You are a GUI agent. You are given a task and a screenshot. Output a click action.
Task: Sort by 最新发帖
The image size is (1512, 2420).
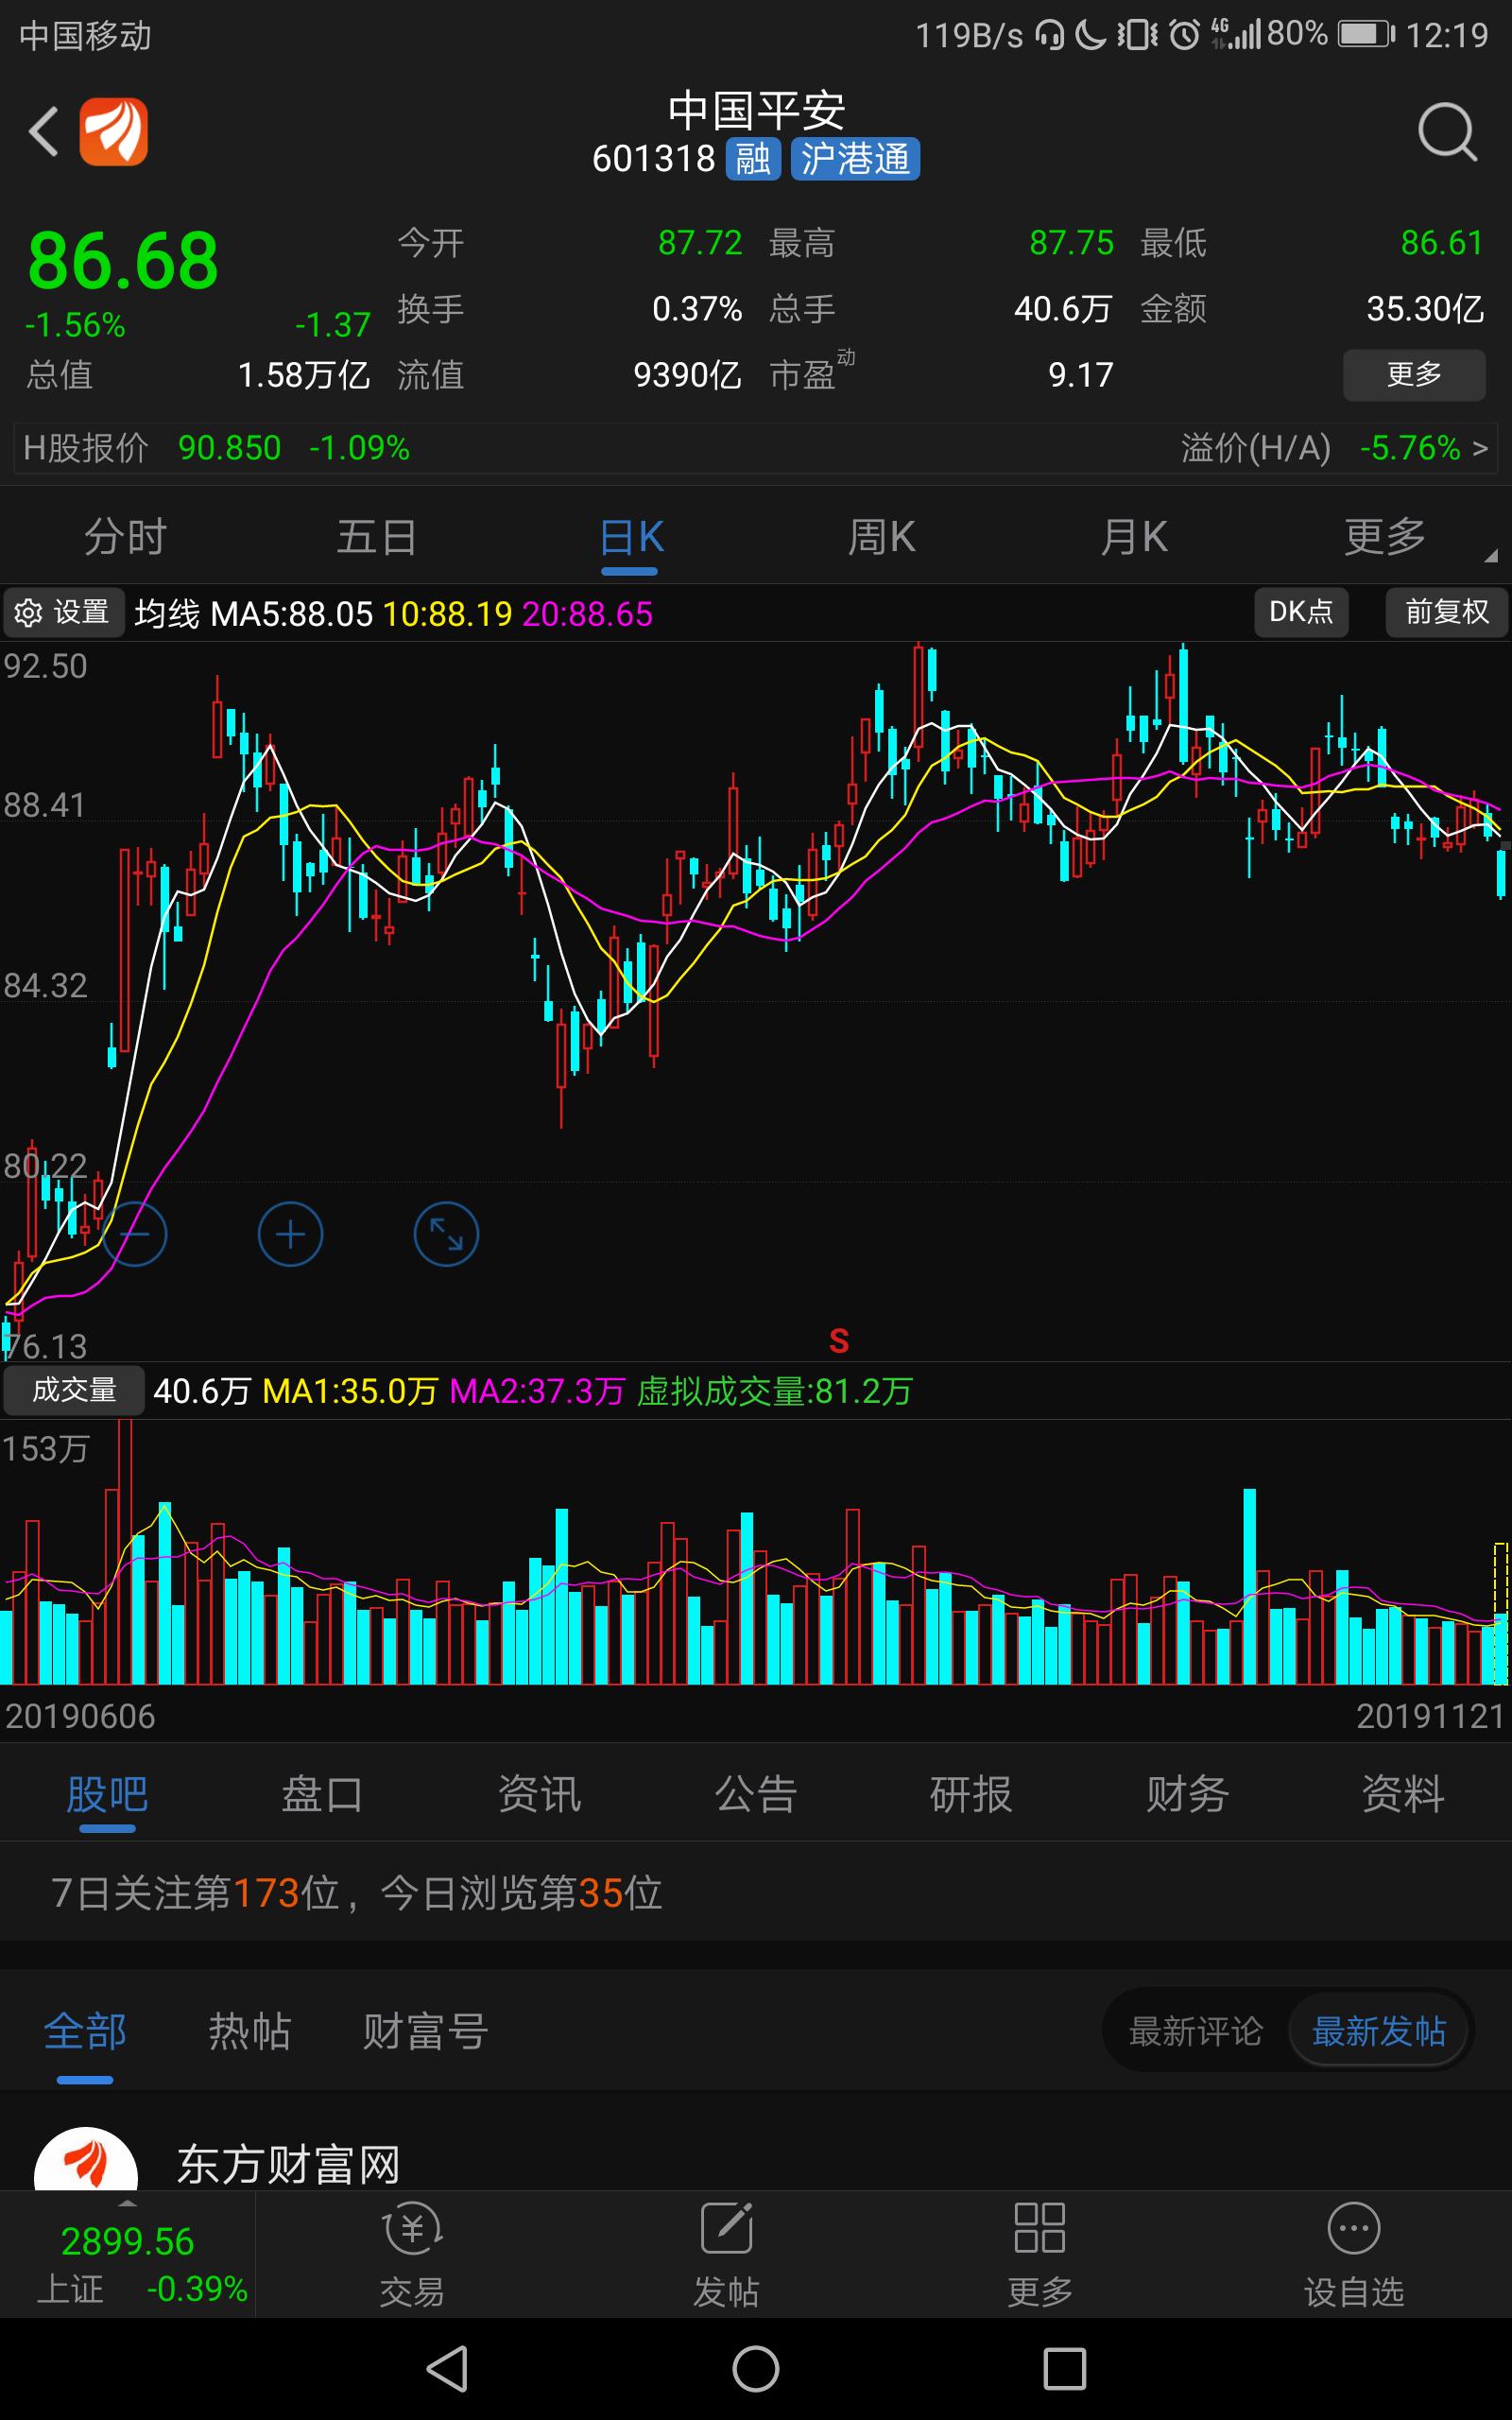pos(1379,2031)
